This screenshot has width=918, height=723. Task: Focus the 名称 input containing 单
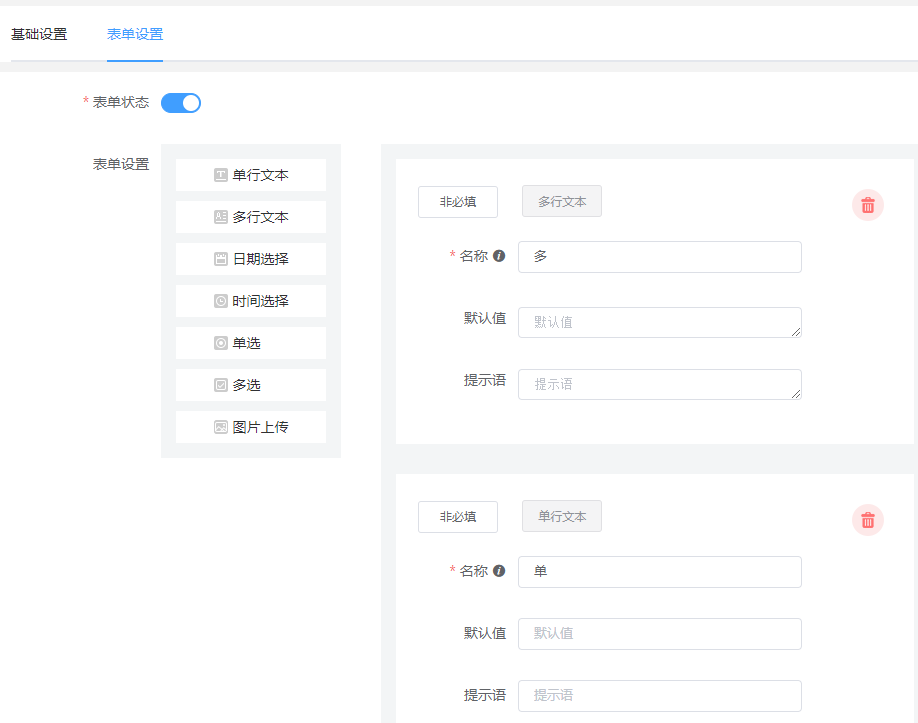(659, 572)
